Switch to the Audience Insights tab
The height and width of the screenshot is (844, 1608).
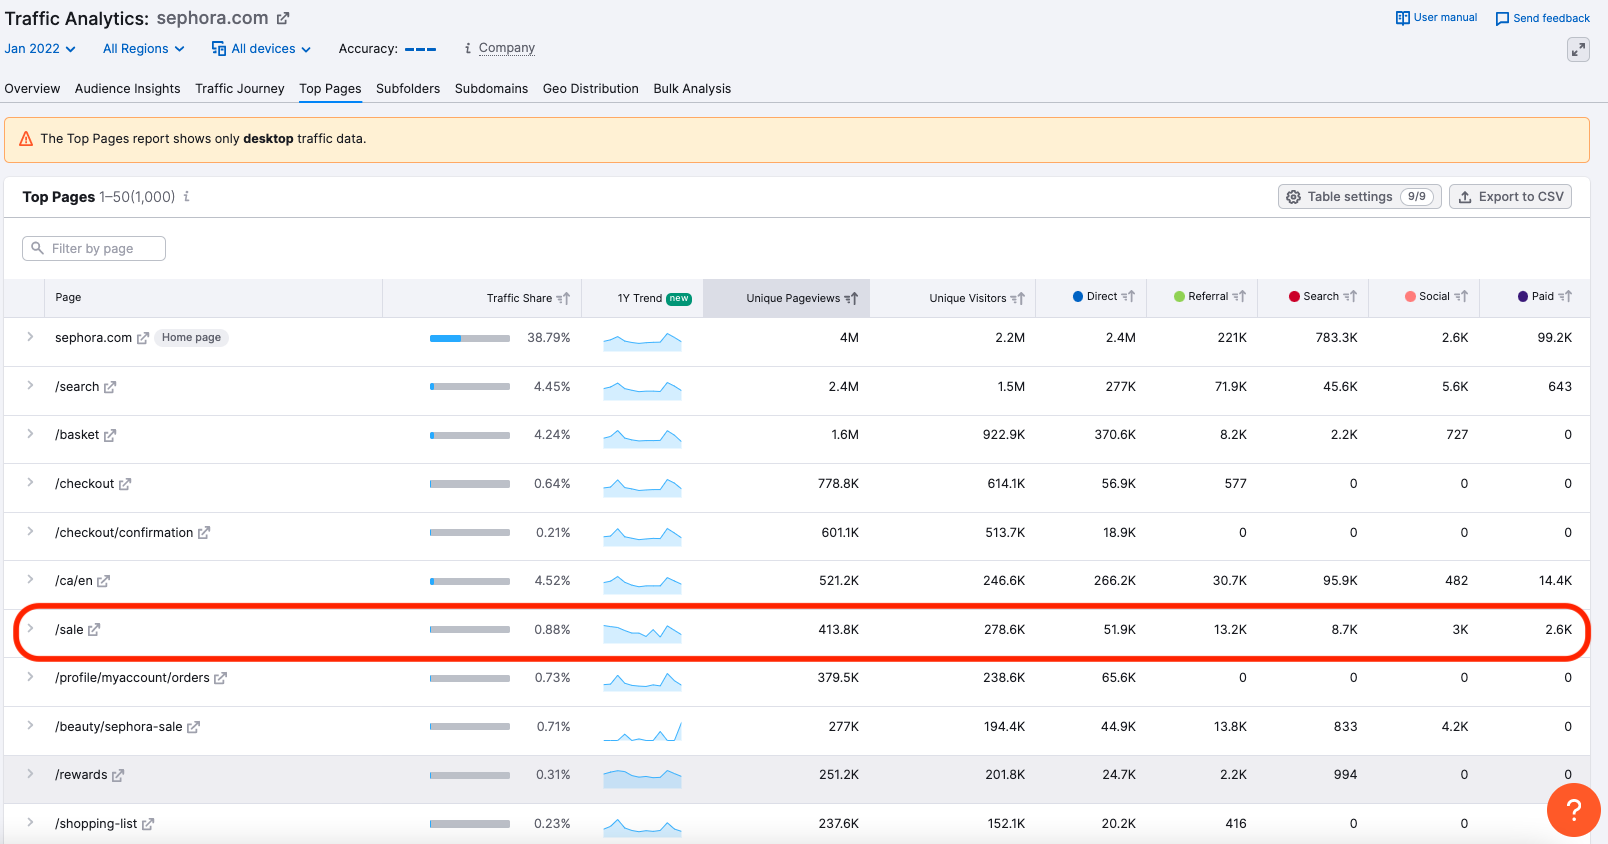point(128,88)
